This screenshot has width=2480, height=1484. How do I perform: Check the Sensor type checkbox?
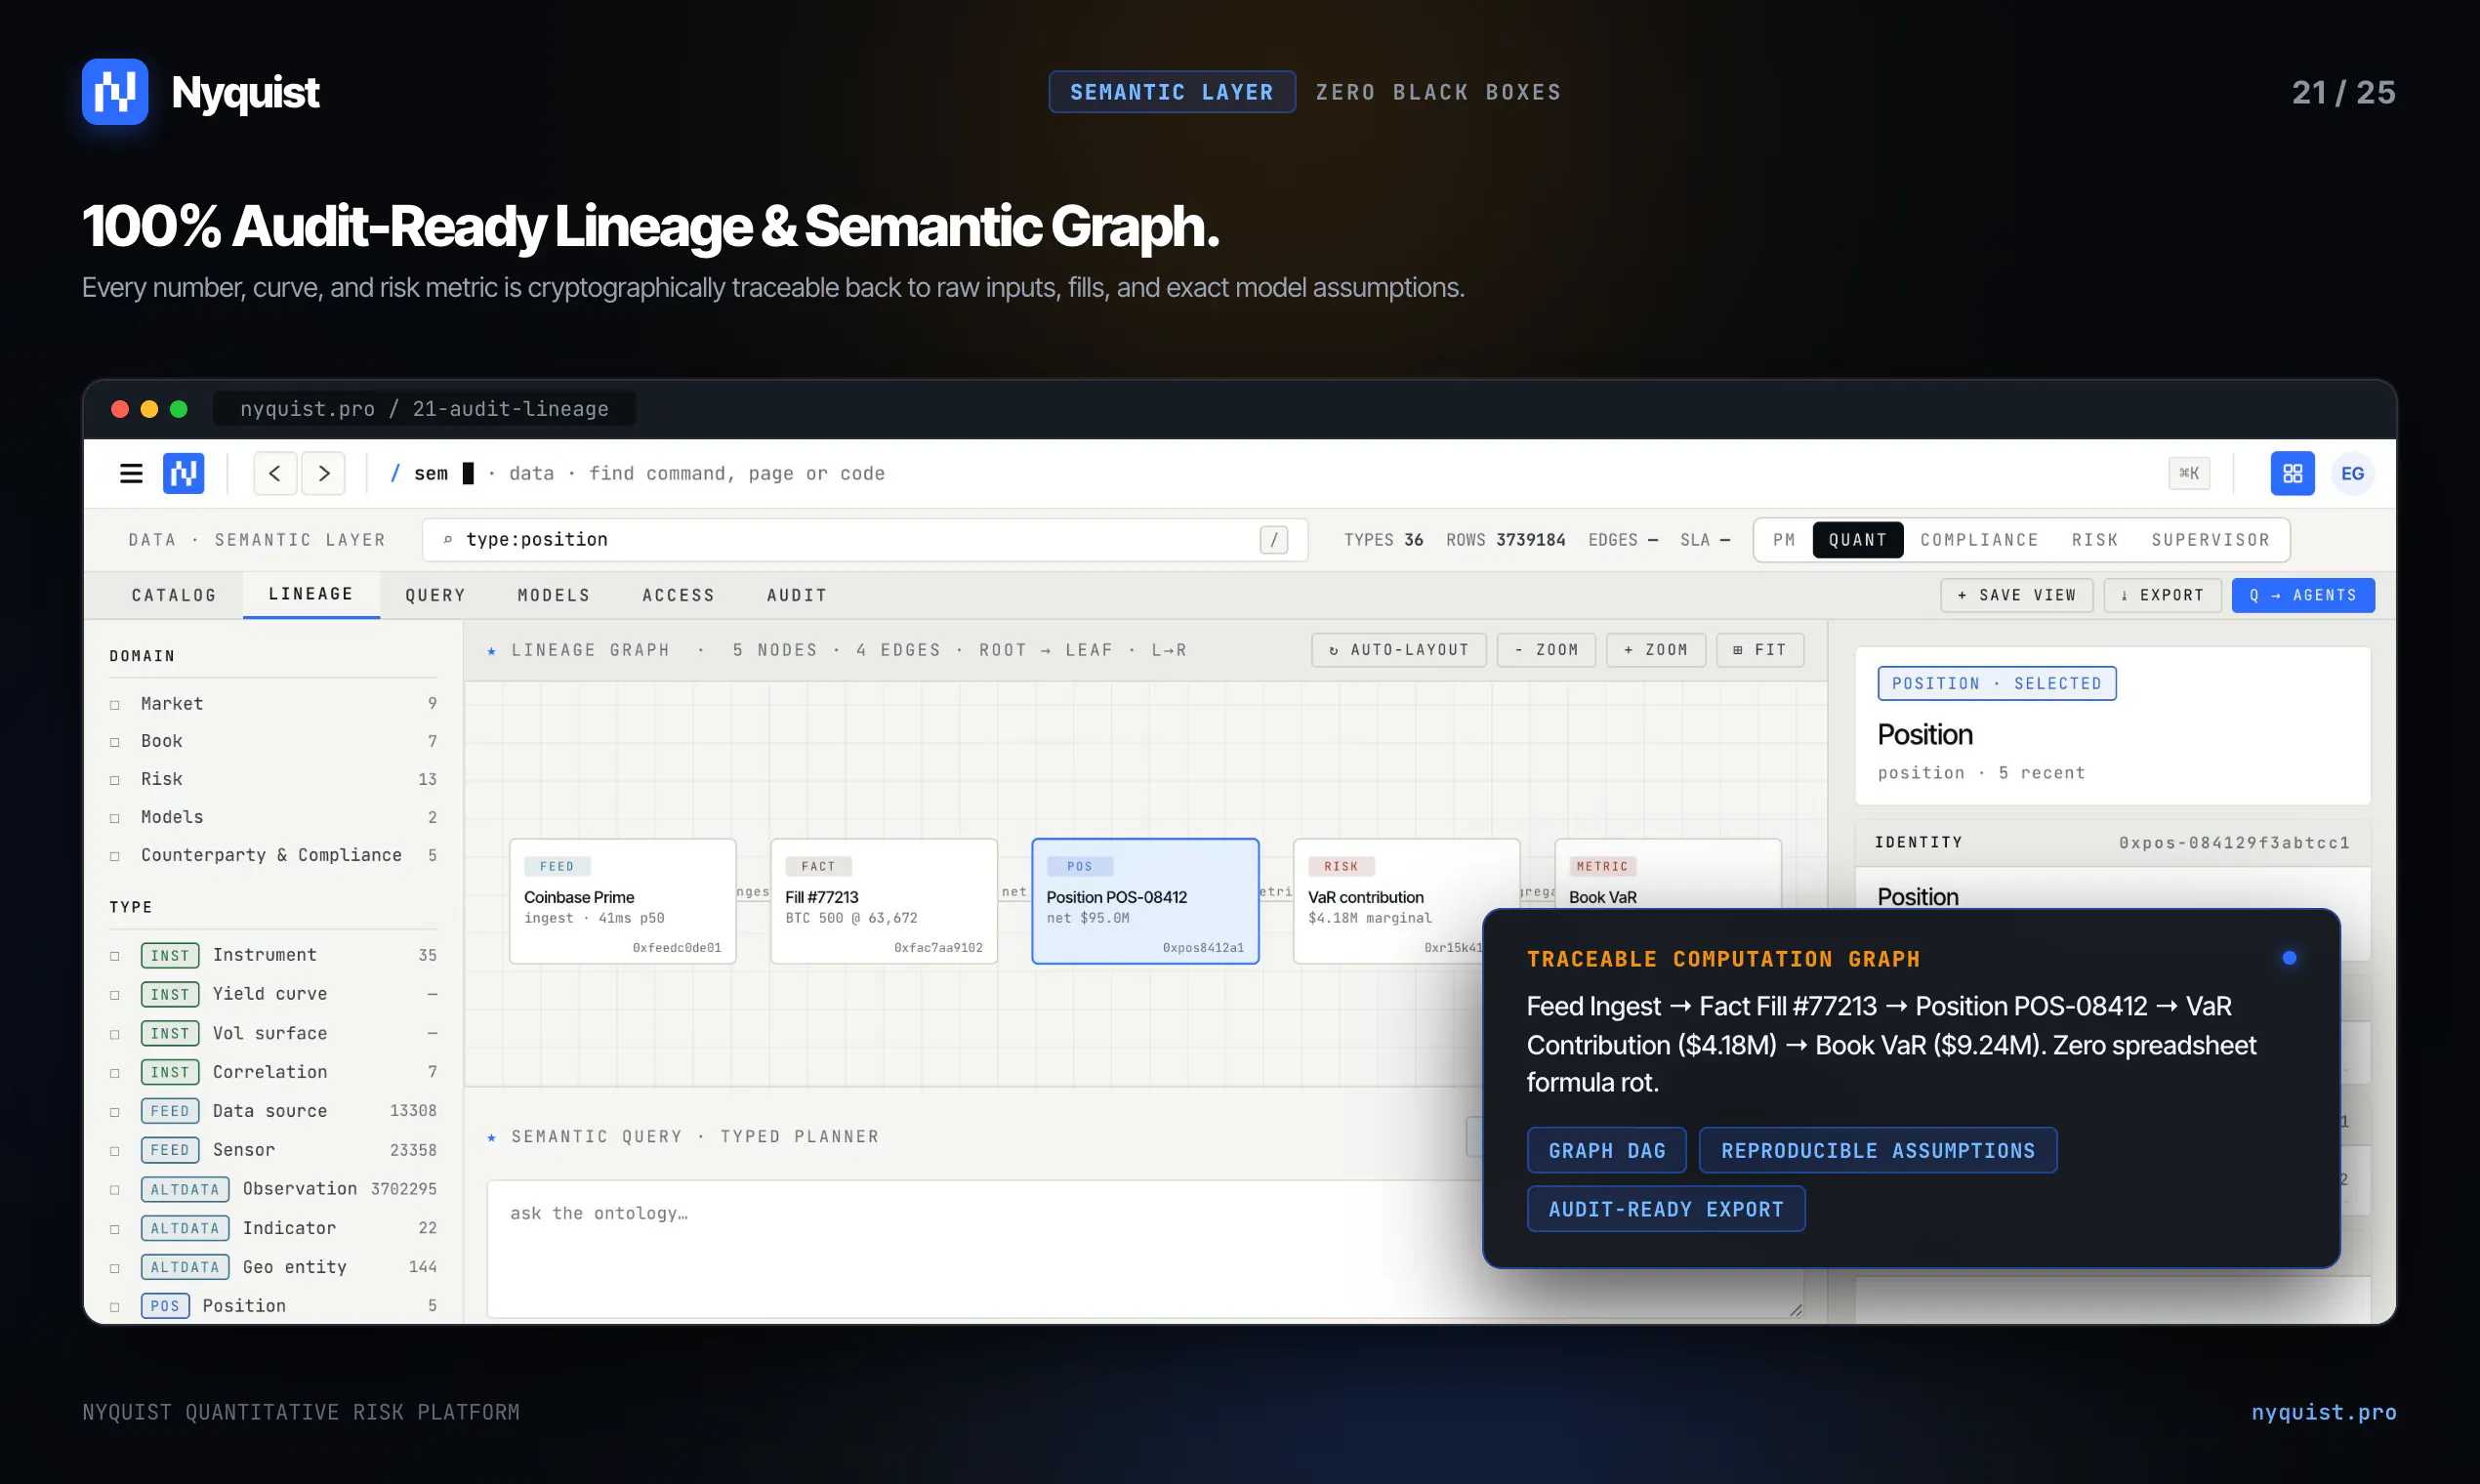115,1151
